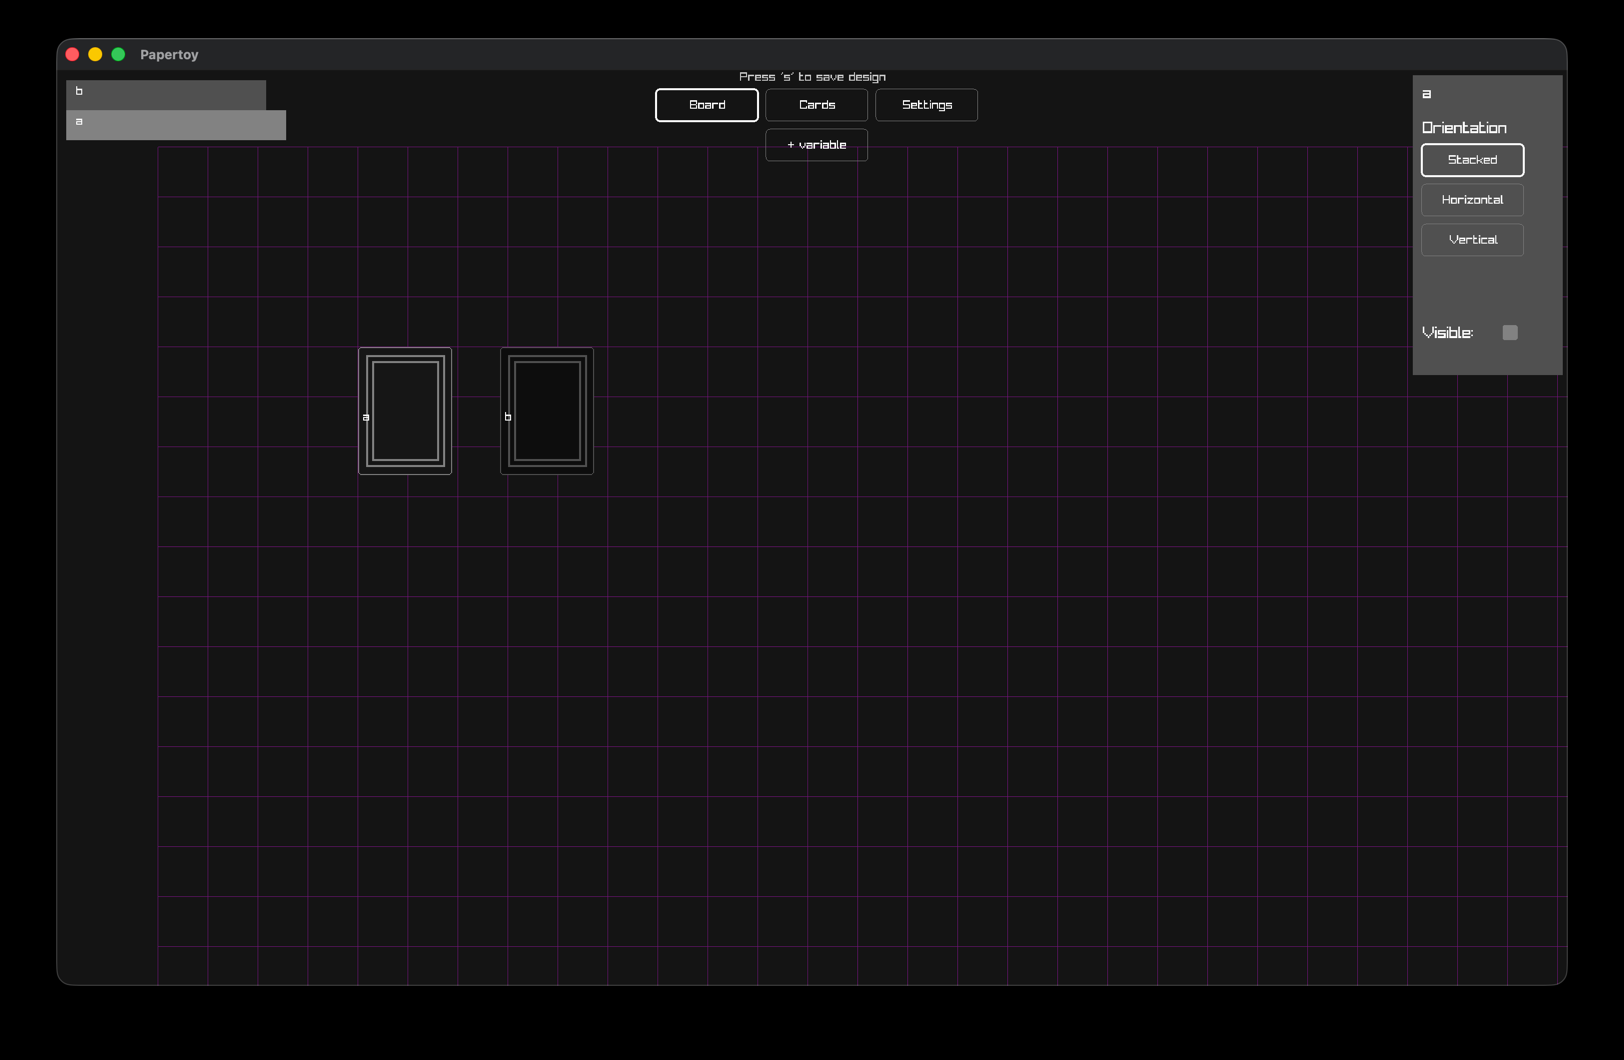The width and height of the screenshot is (1624, 1060).
Task: Switch to the Board tab
Action: coord(706,105)
